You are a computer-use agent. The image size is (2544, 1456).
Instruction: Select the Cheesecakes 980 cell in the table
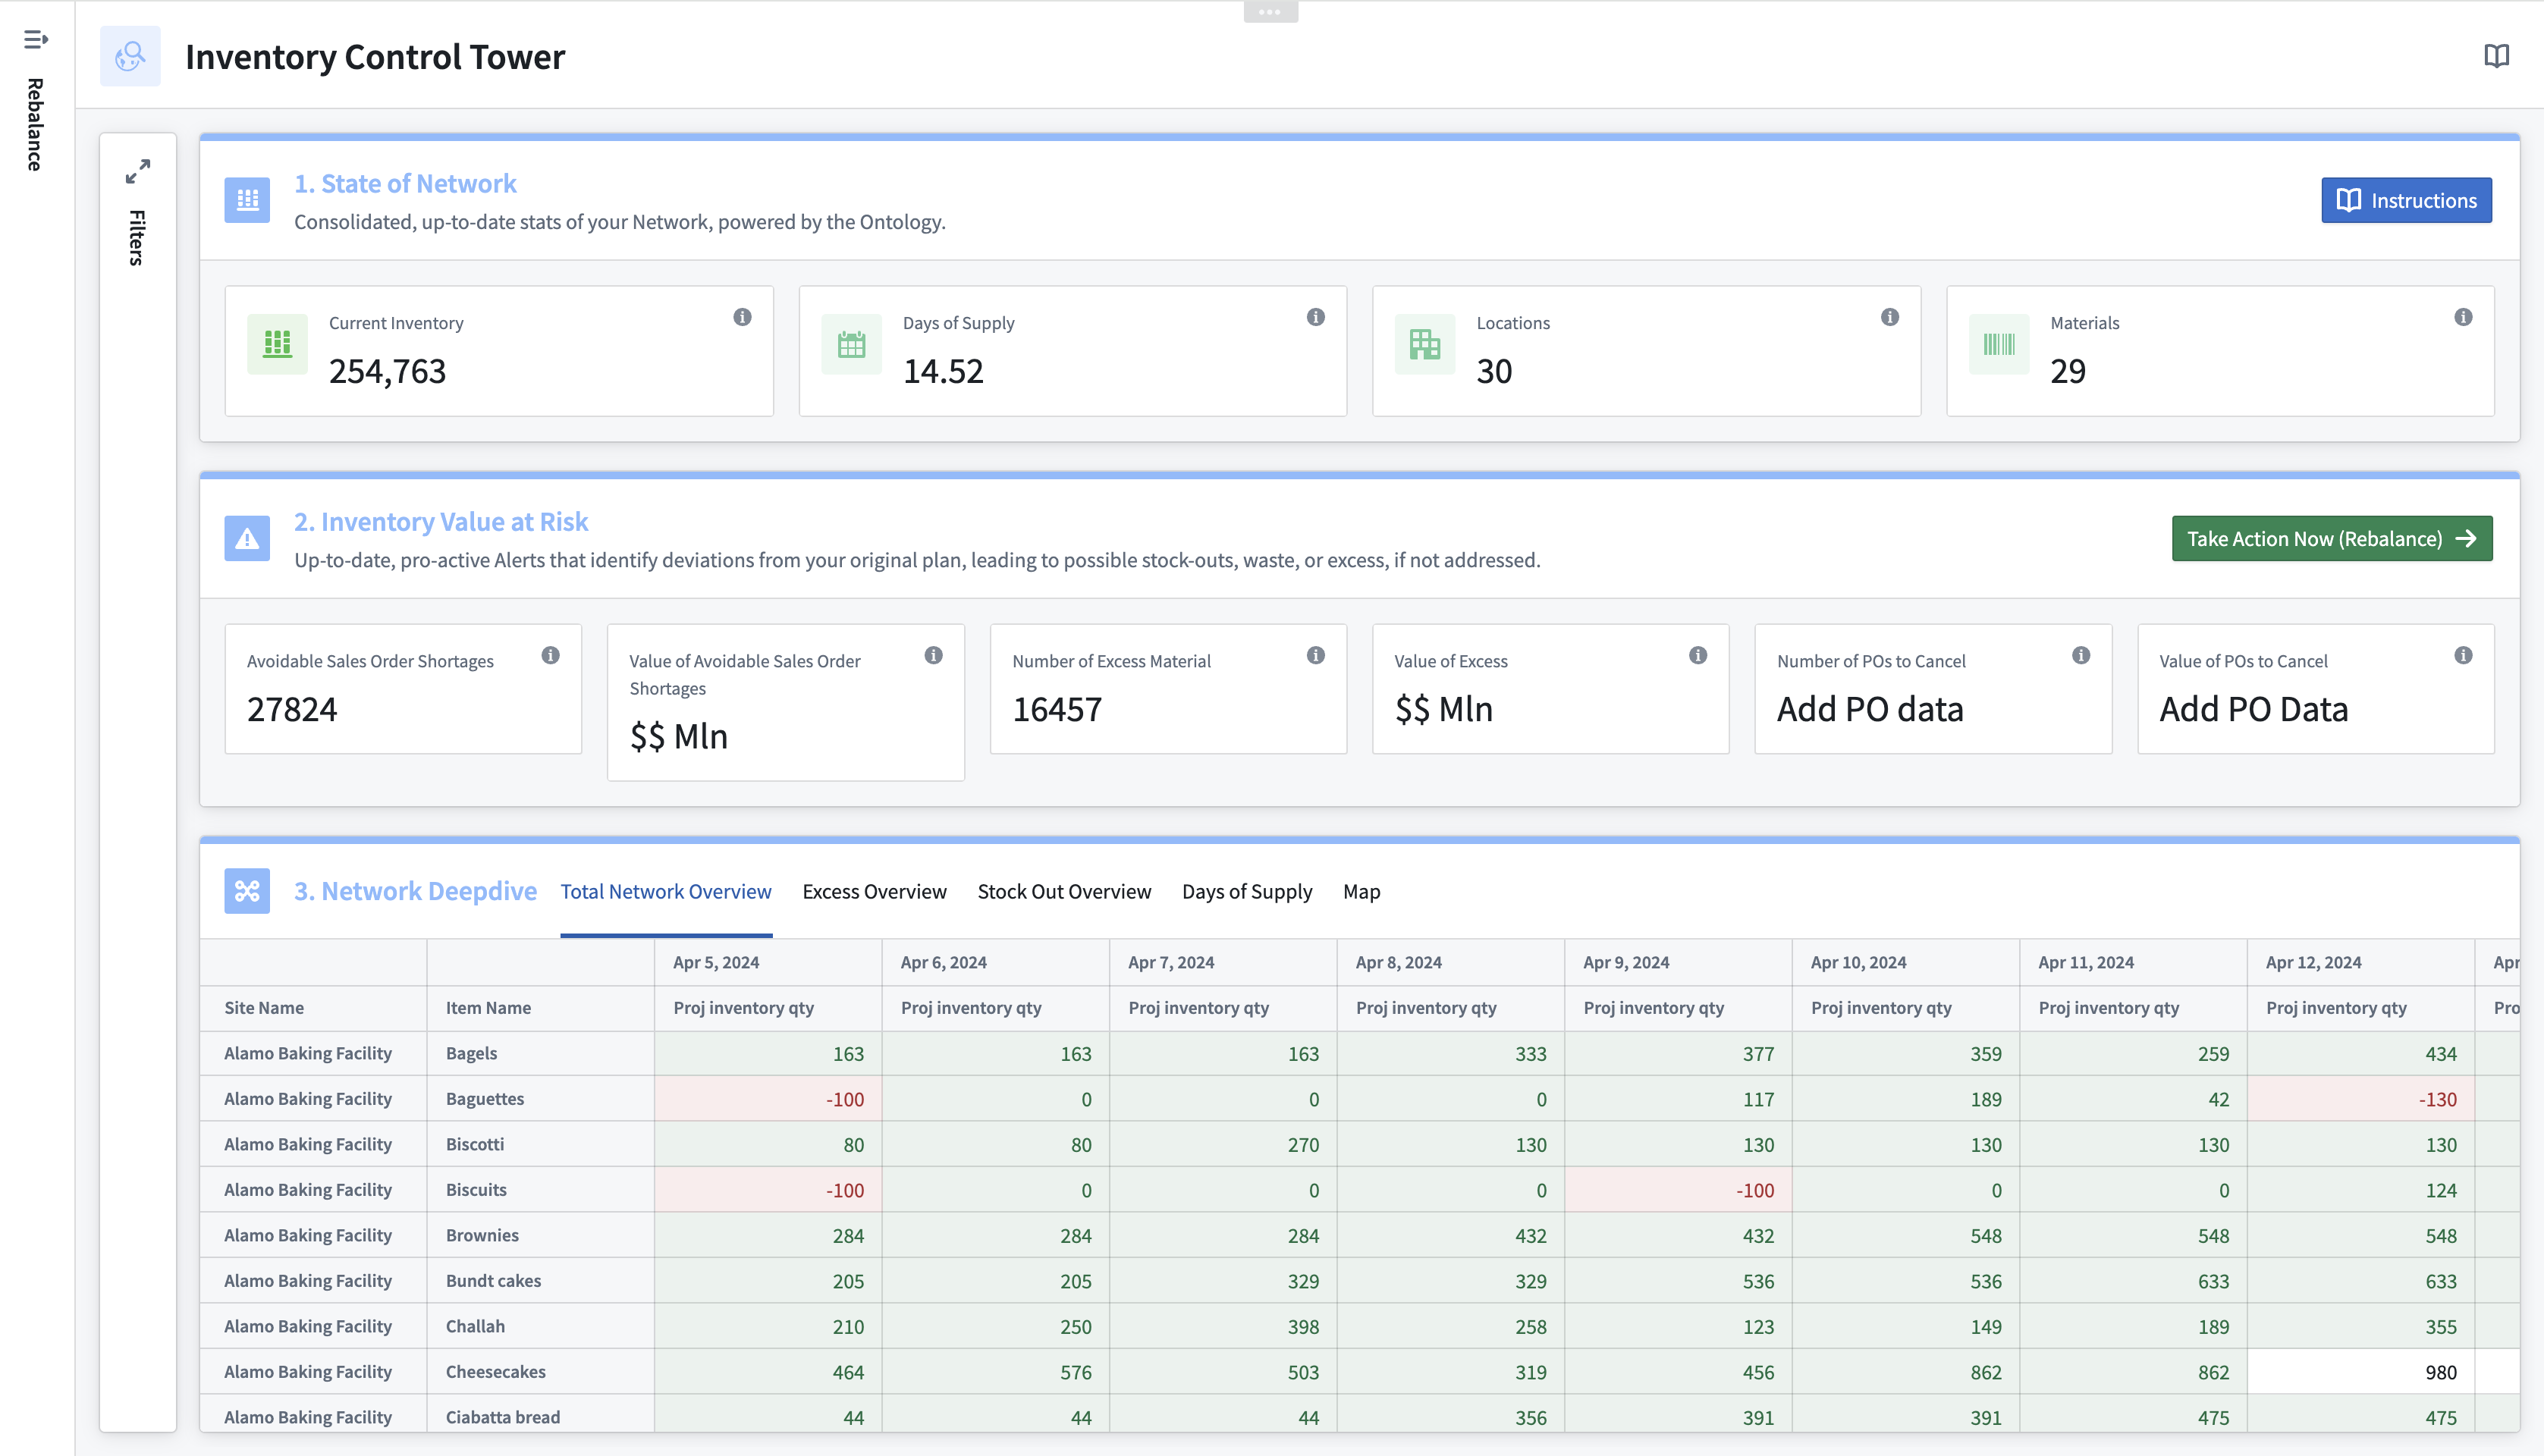pyautogui.click(x=2440, y=1372)
